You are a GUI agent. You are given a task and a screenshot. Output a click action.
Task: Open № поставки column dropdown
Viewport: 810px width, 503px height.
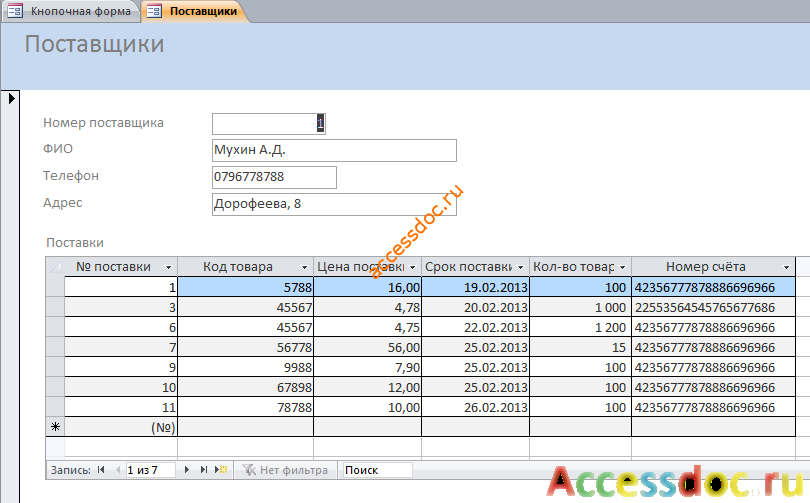[168, 268]
